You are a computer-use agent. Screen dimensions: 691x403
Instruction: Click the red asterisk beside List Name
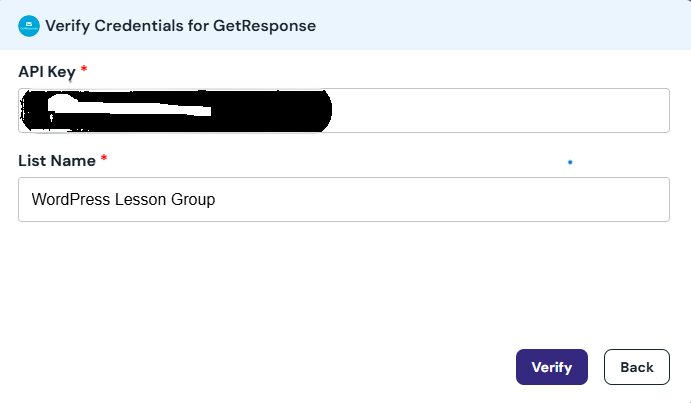coord(104,160)
